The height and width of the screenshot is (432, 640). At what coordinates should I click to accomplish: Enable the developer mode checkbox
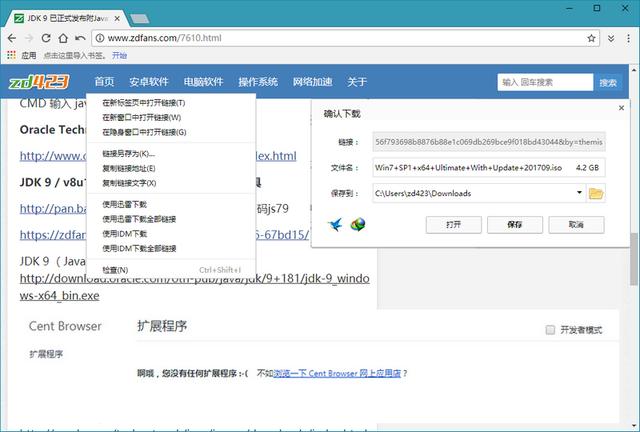(x=550, y=330)
